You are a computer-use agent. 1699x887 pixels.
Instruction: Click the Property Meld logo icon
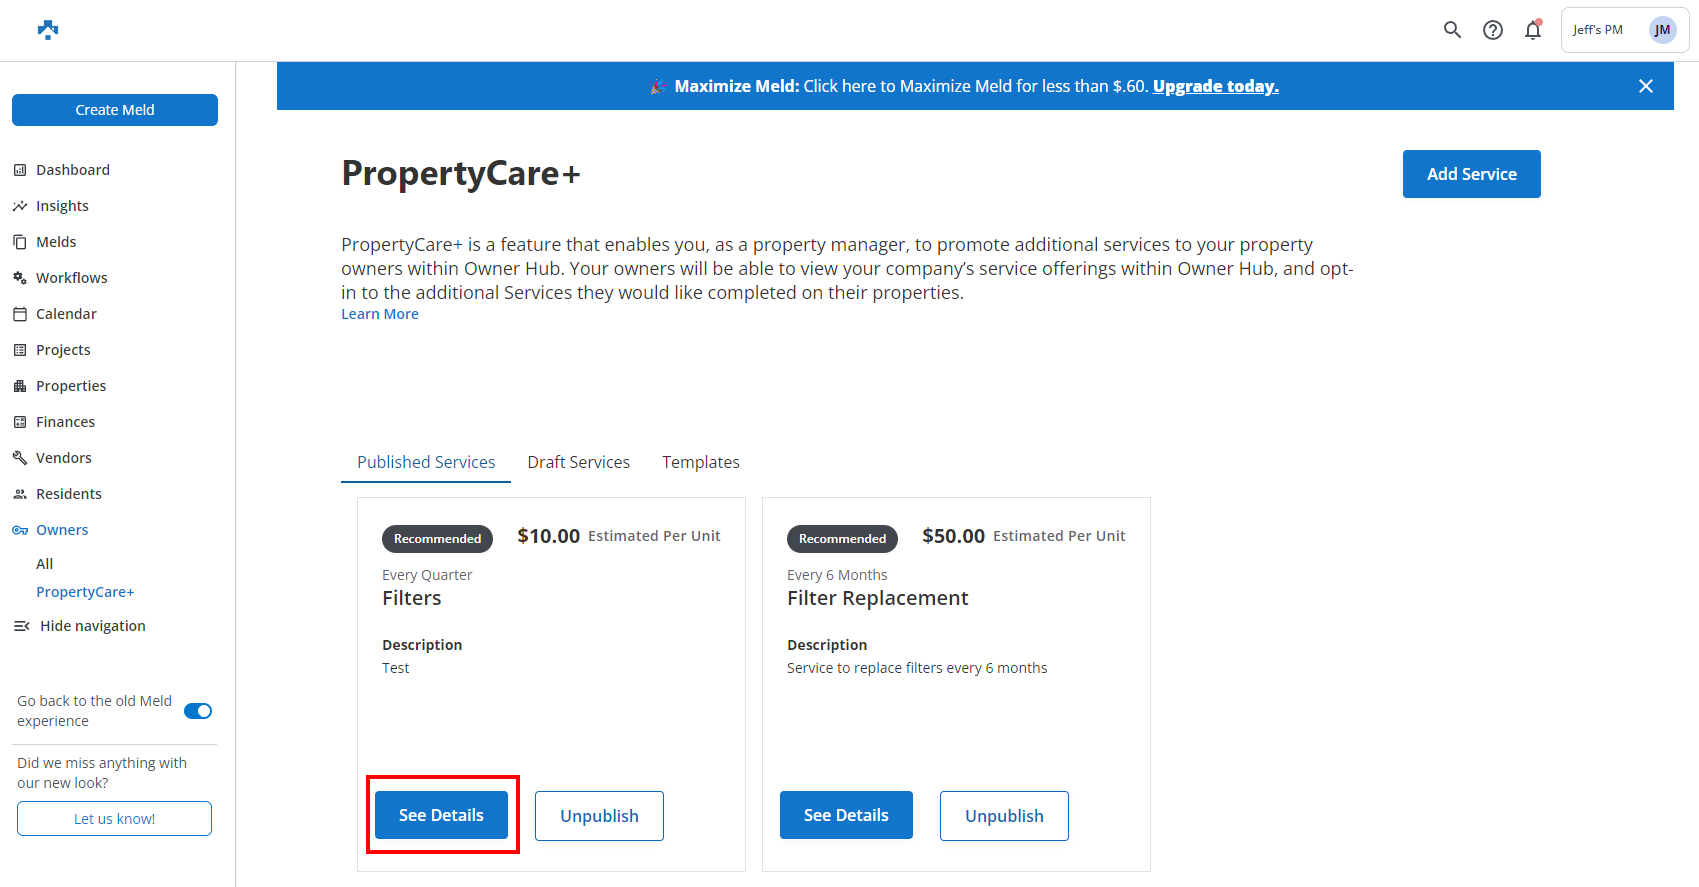48,30
